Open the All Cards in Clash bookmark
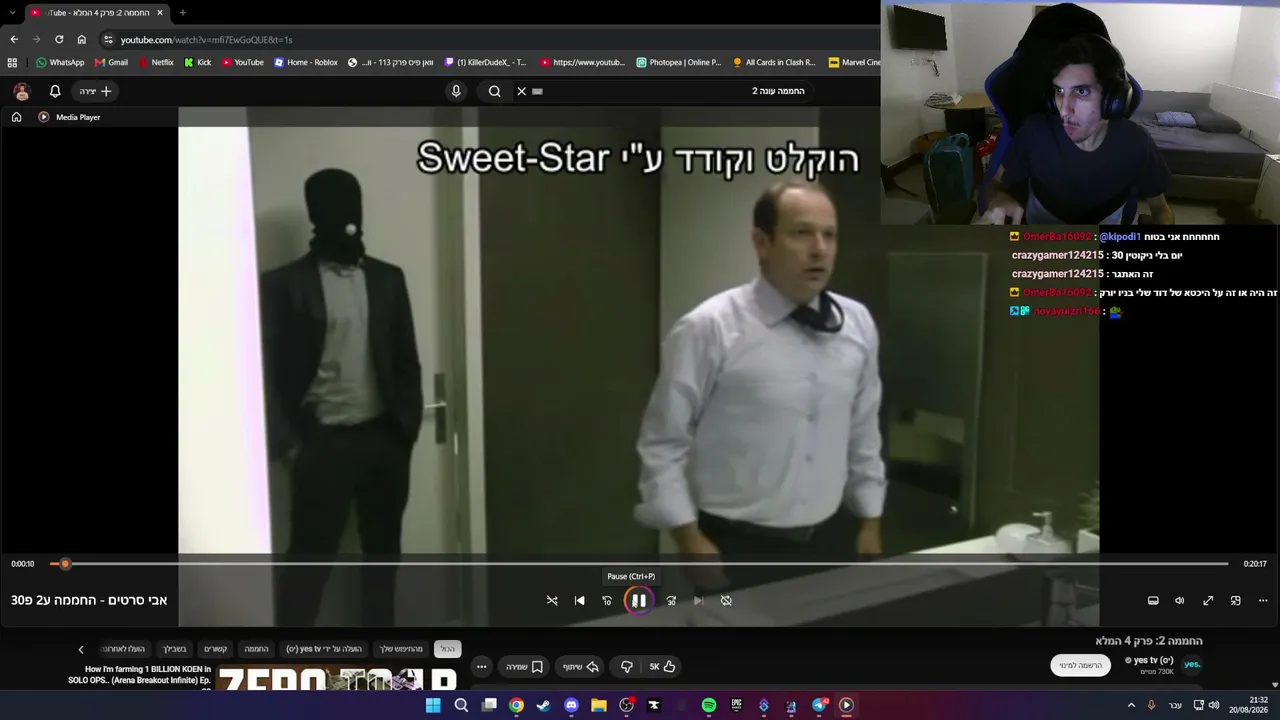The width and height of the screenshot is (1280, 720). pyautogui.click(x=774, y=62)
